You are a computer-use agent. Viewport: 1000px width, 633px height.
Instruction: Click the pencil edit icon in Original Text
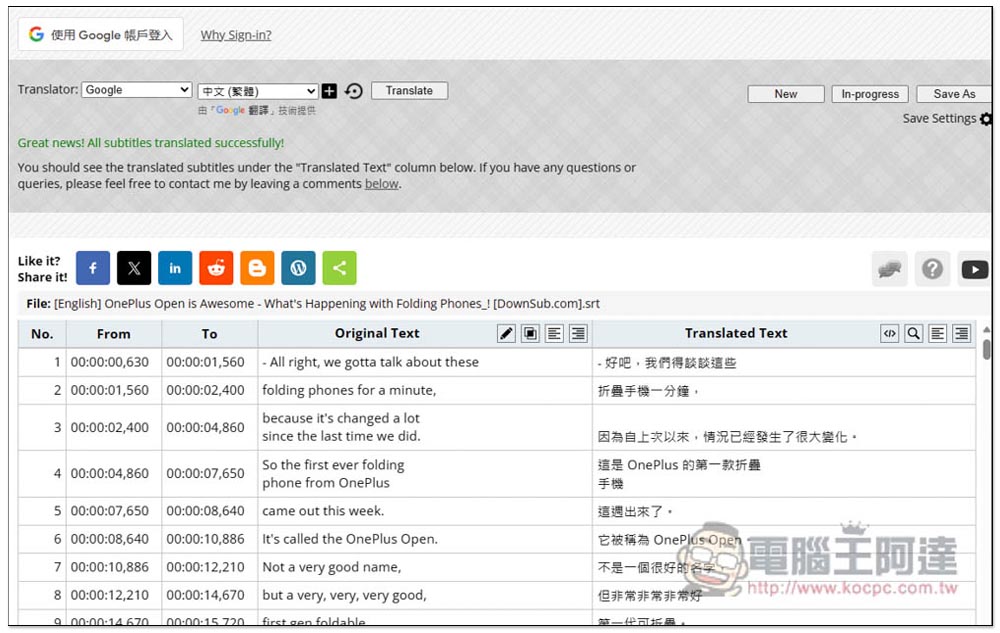506,333
